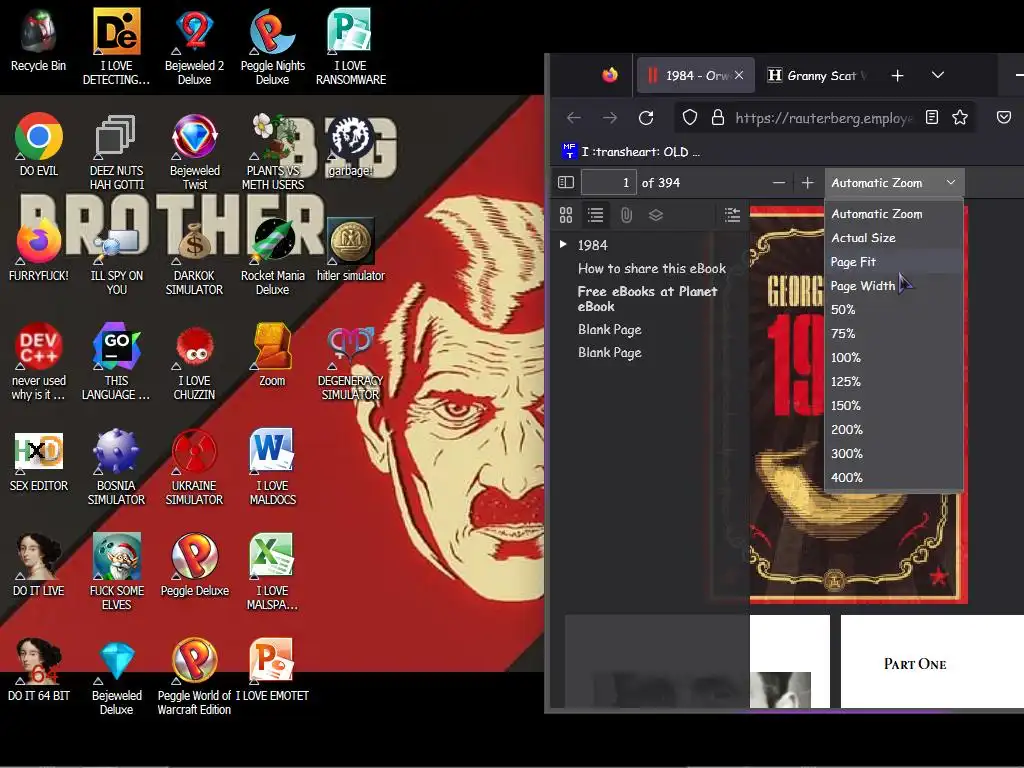Set zoom to 400%
The width and height of the screenshot is (1024, 768).
(x=893, y=477)
